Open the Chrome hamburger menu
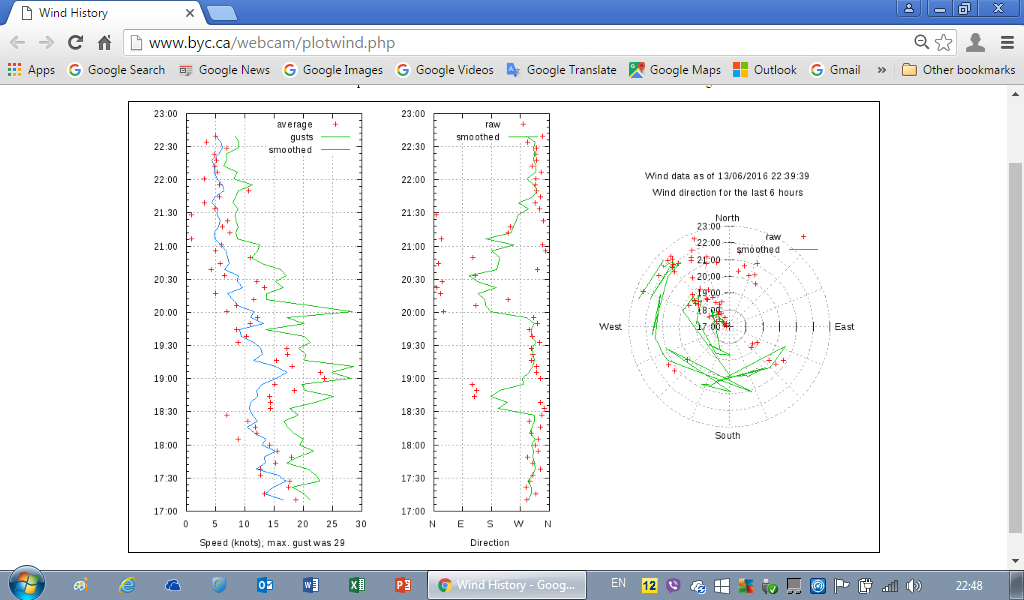Image resolution: width=1024 pixels, height=600 pixels. tap(1007, 43)
